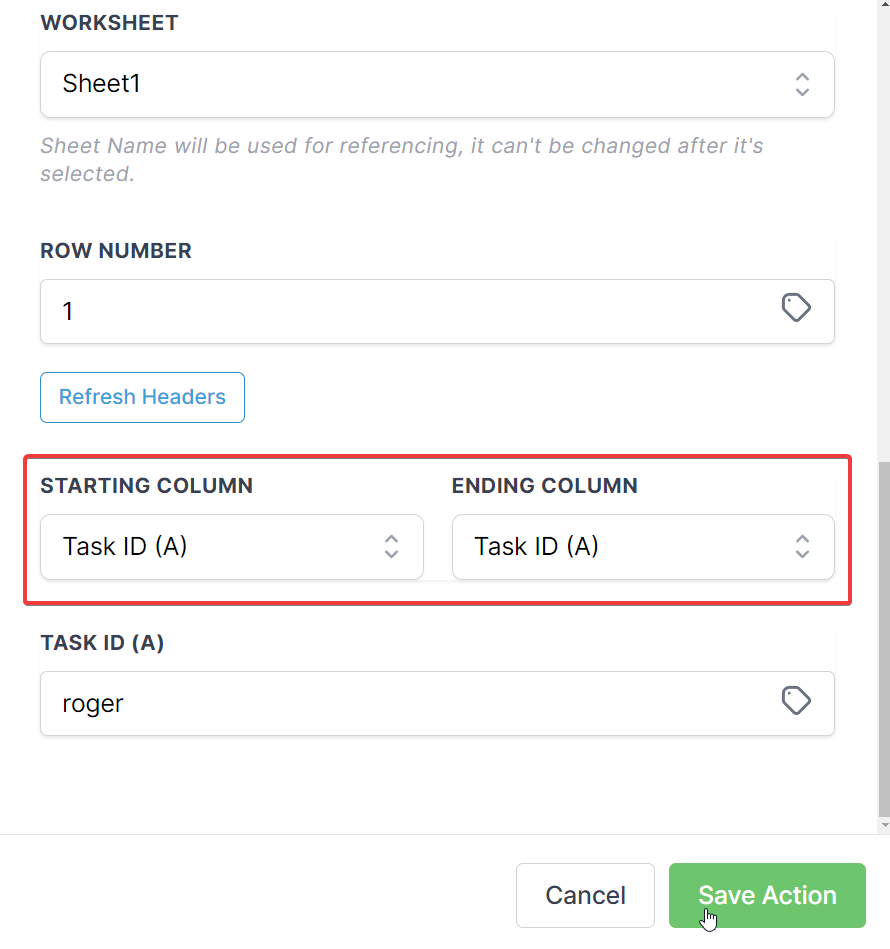
Task: Expand the Starting Column dropdown
Action: [x=220, y=546]
